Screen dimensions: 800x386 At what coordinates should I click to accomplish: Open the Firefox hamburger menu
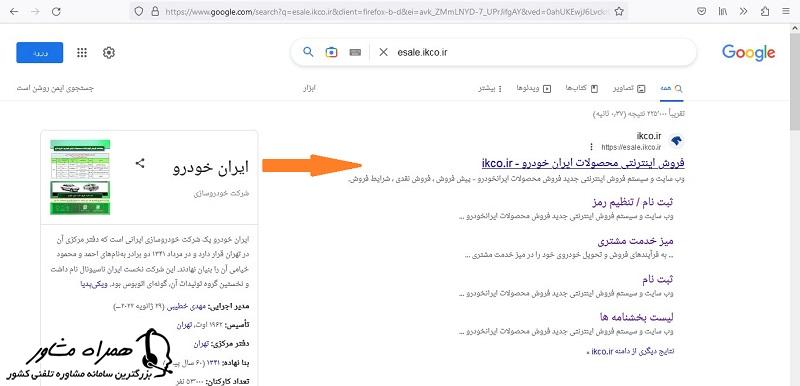(786, 11)
